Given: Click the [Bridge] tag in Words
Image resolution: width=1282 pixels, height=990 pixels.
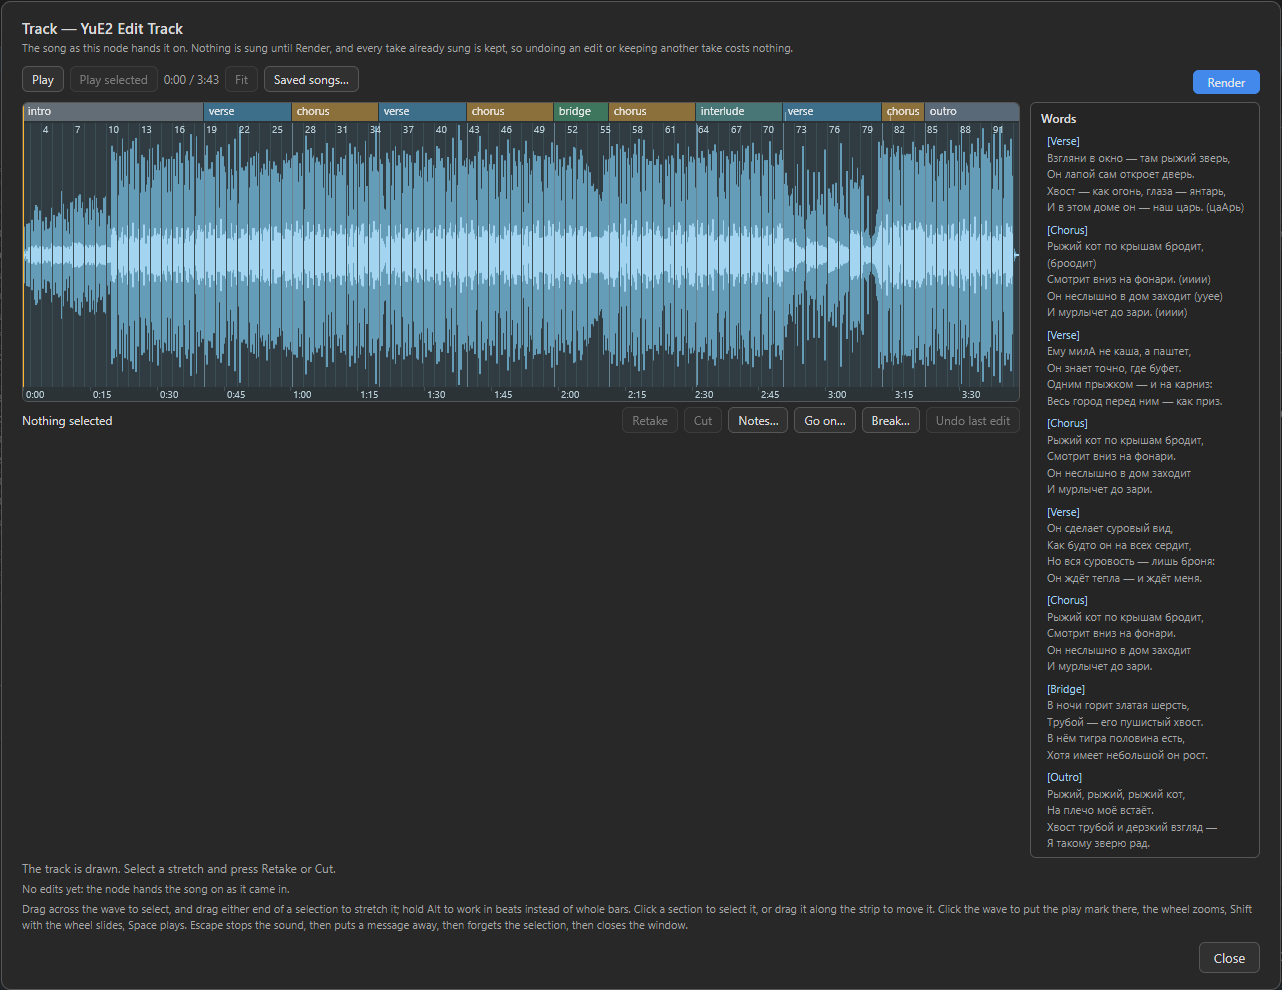Looking at the screenshot, I should (1066, 689).
